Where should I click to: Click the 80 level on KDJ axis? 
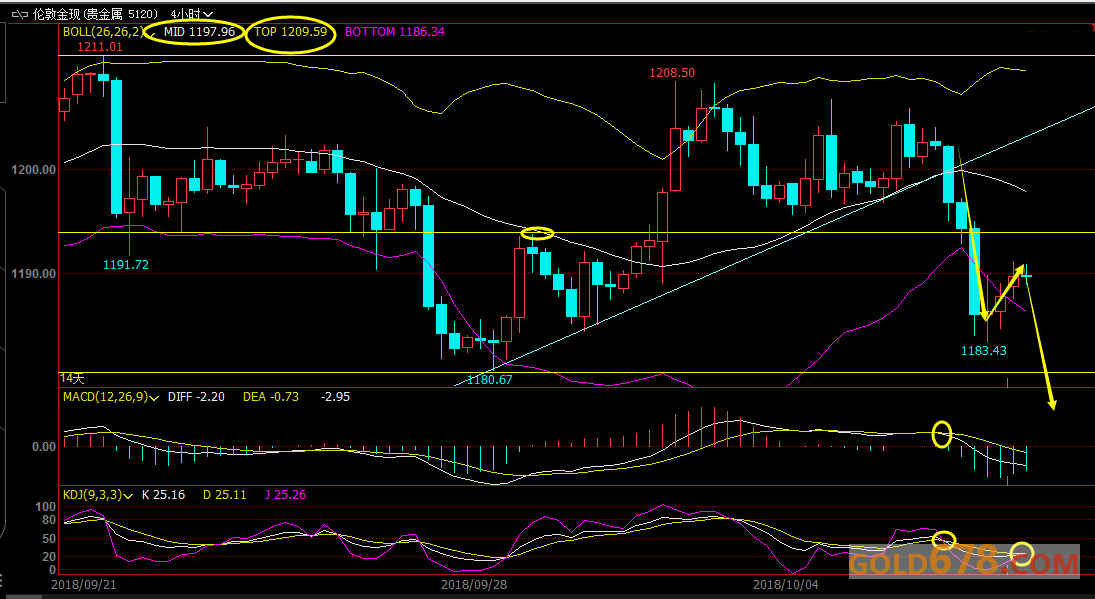coord(48,520)
